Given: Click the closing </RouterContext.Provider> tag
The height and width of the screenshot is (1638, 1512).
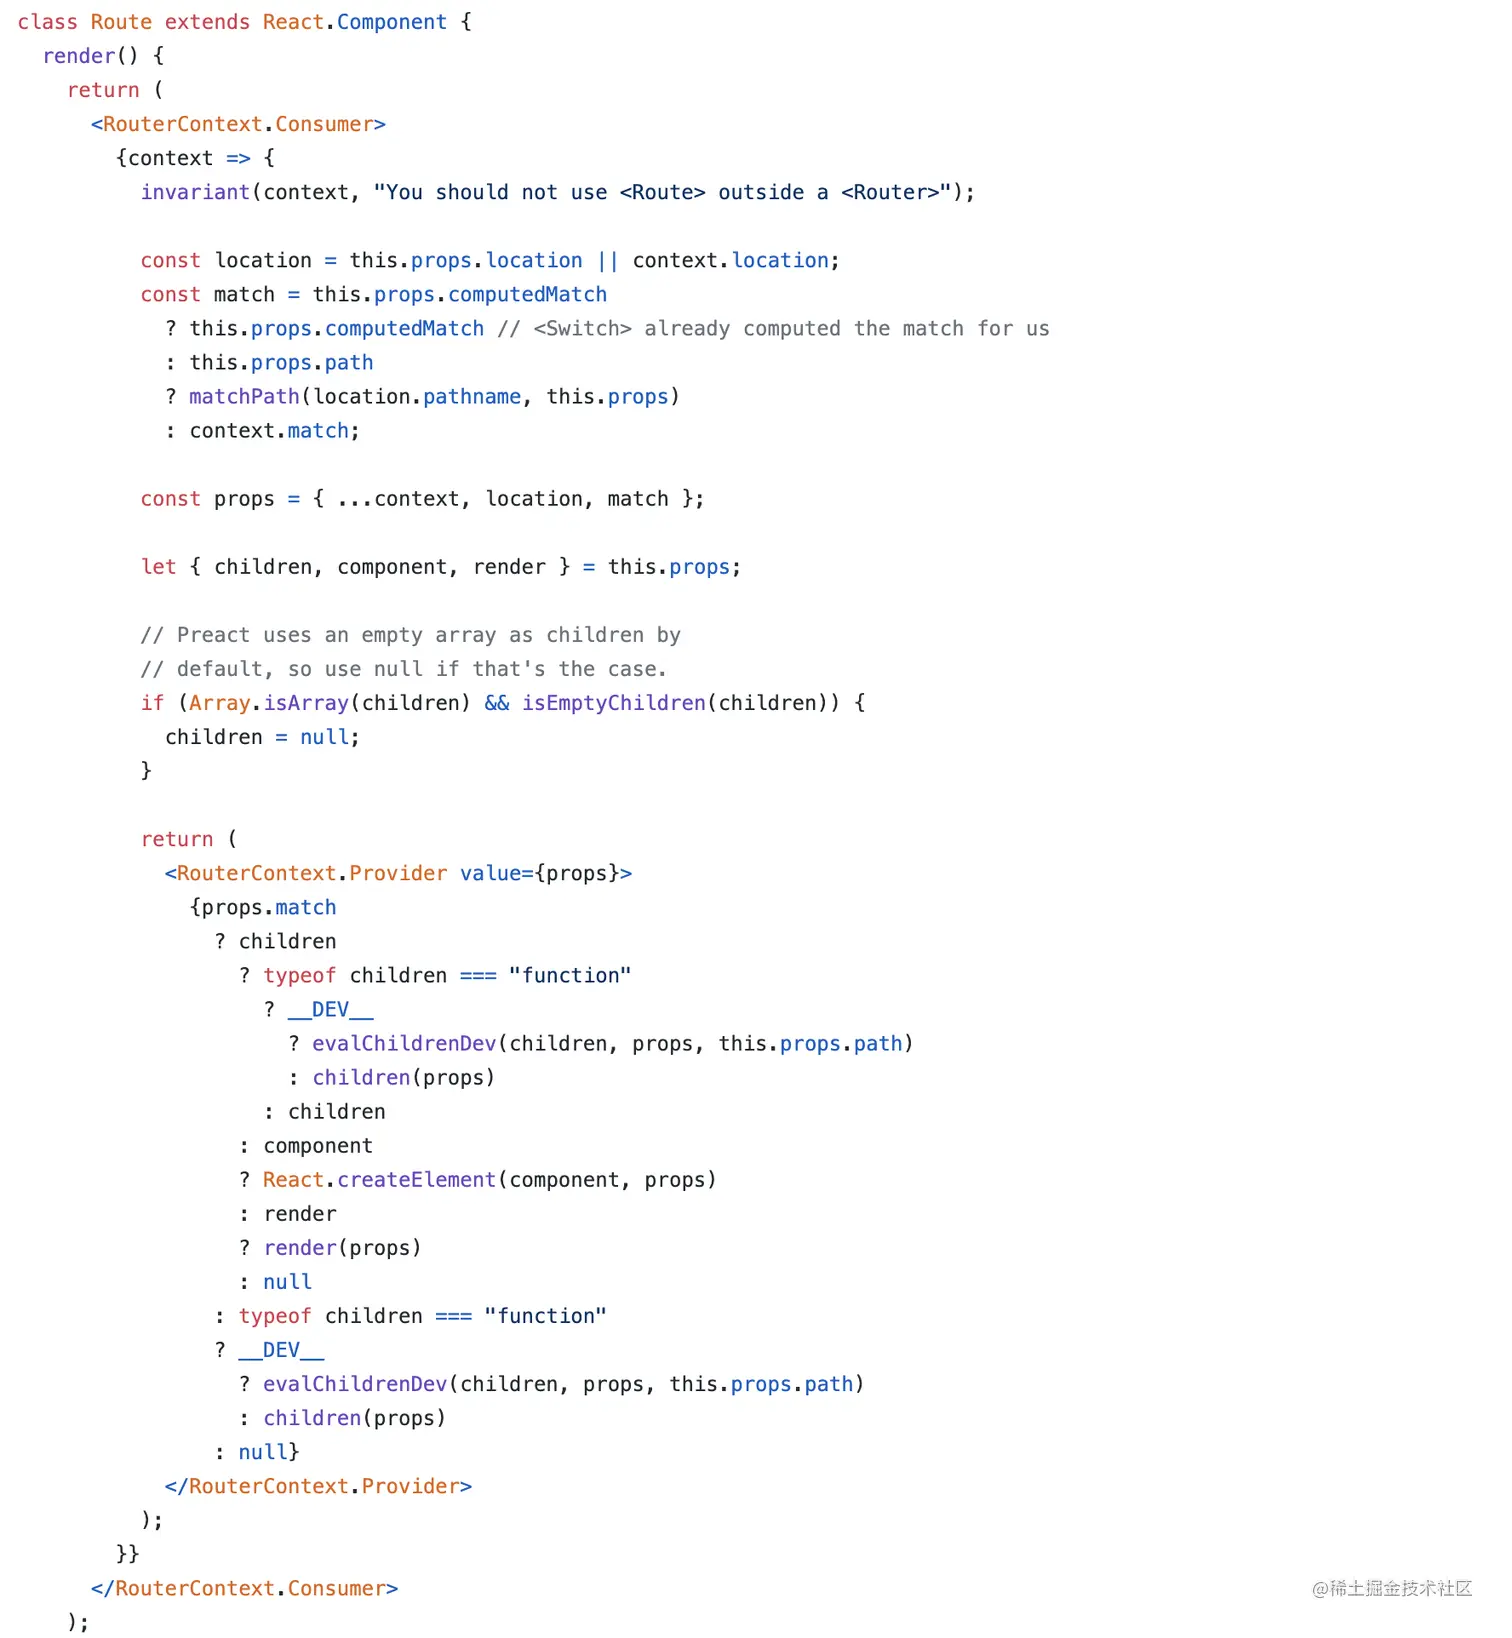Looking at the screenshot, I should coord(318,1486).
